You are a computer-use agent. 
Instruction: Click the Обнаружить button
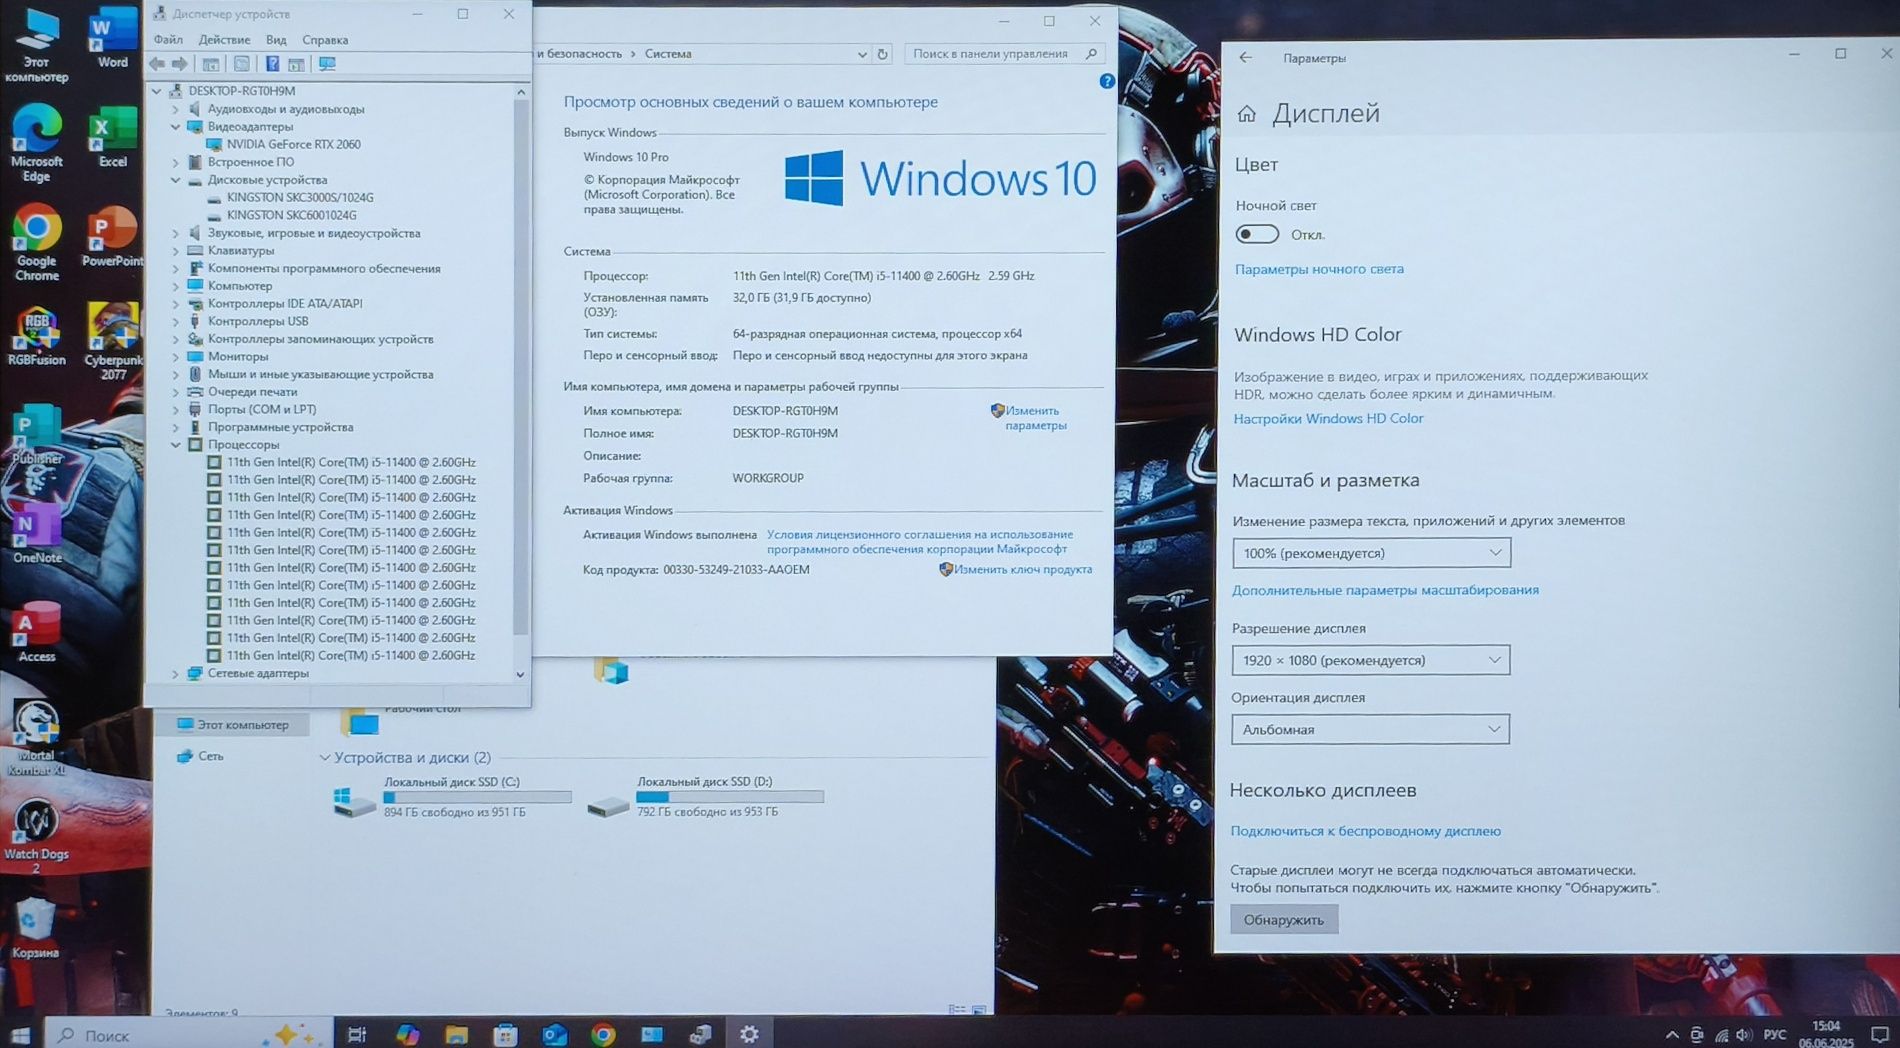[x=1284, y=920]
